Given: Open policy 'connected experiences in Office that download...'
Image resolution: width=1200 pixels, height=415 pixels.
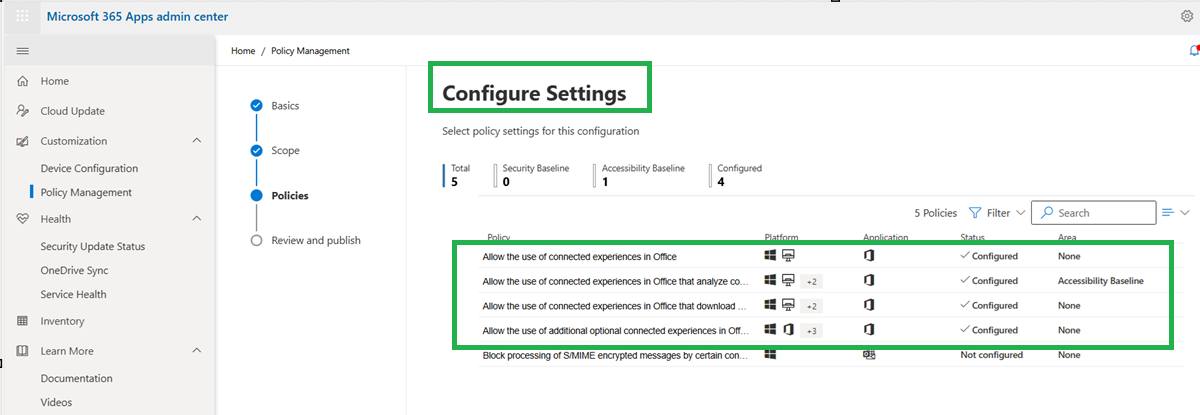Looking at the screenshot, I should click(615, 305).
